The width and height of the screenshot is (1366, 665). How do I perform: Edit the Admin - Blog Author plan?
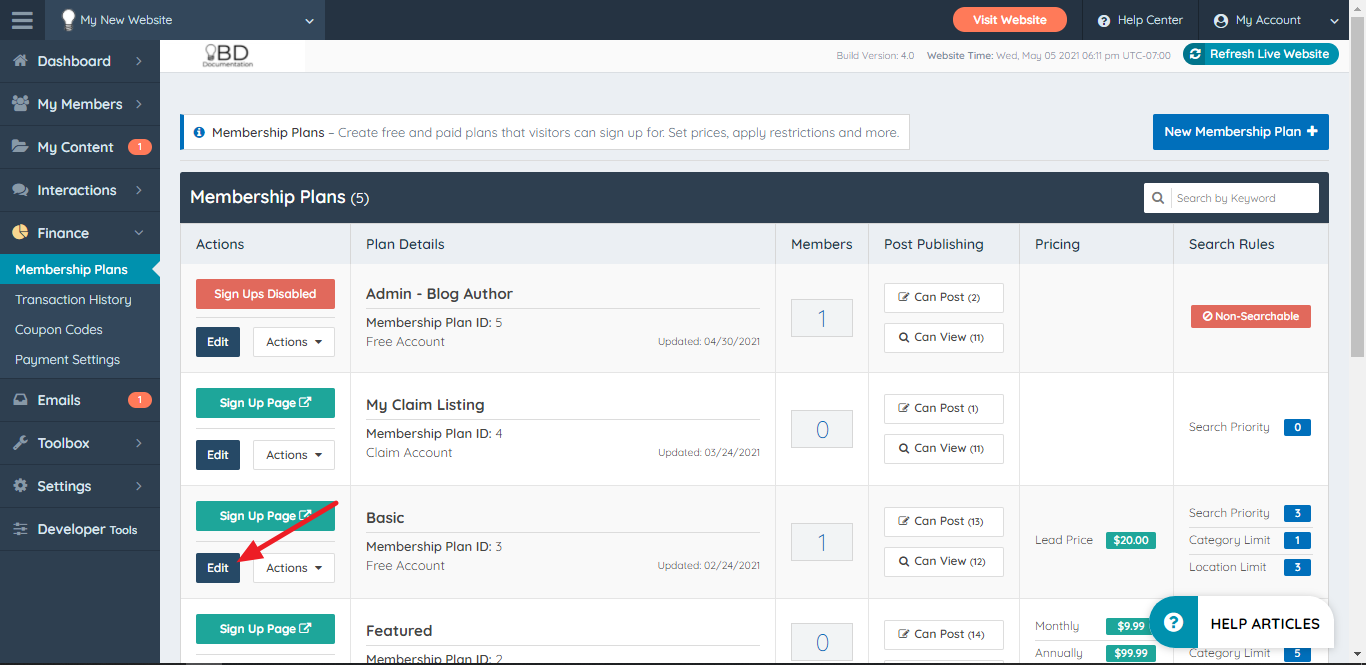[x=218, y=342]
